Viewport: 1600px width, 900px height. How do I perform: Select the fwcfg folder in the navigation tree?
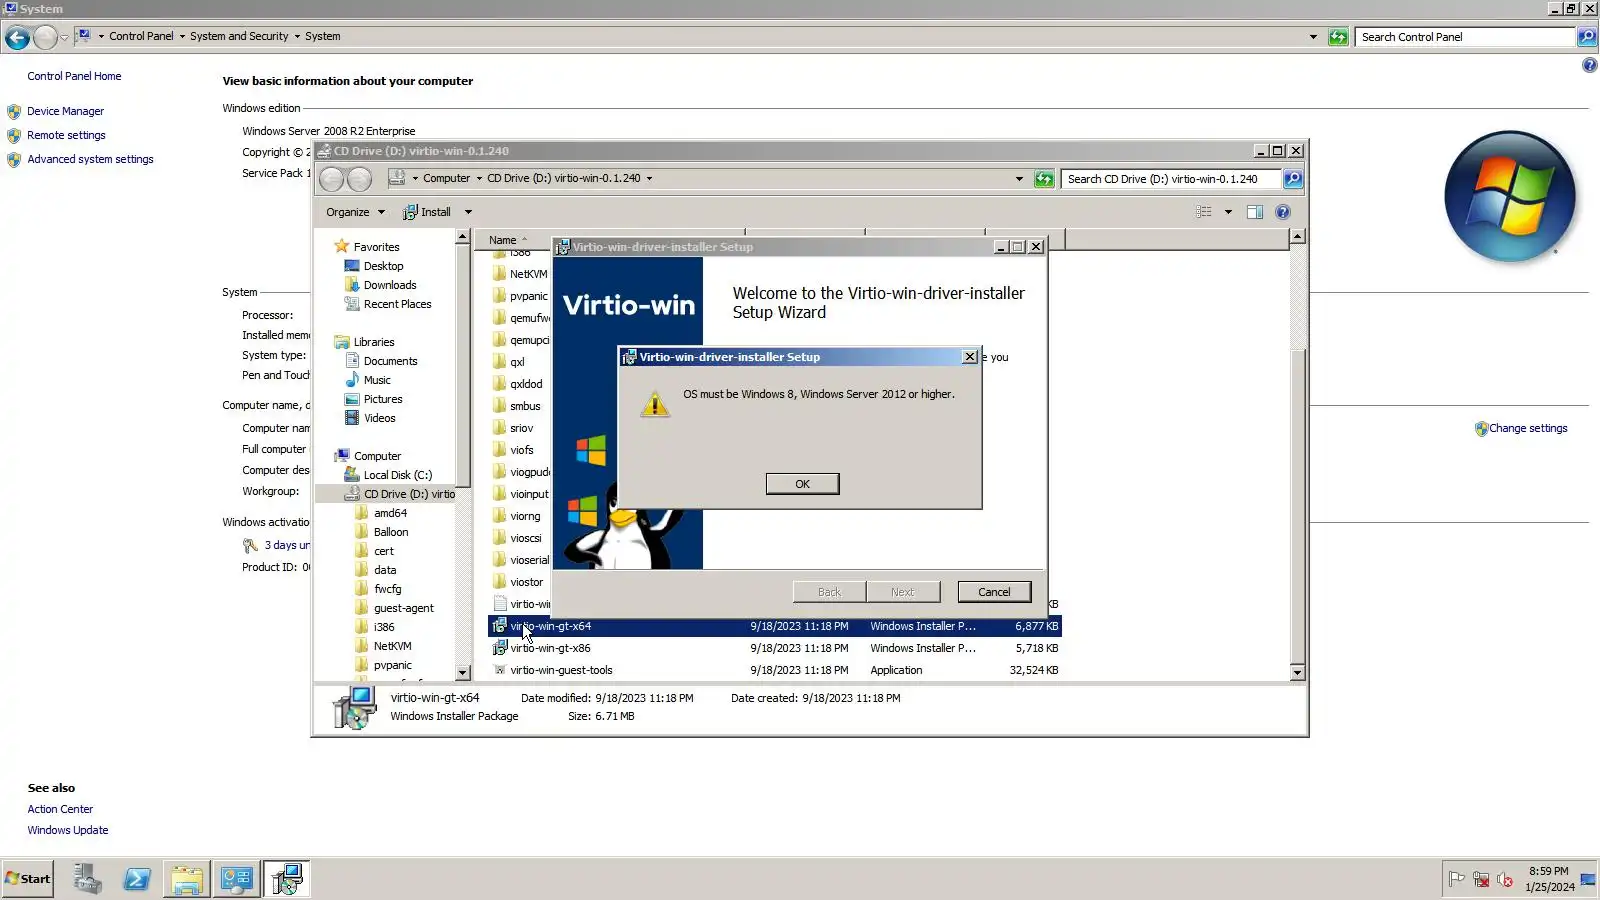(x=388, y=589)
